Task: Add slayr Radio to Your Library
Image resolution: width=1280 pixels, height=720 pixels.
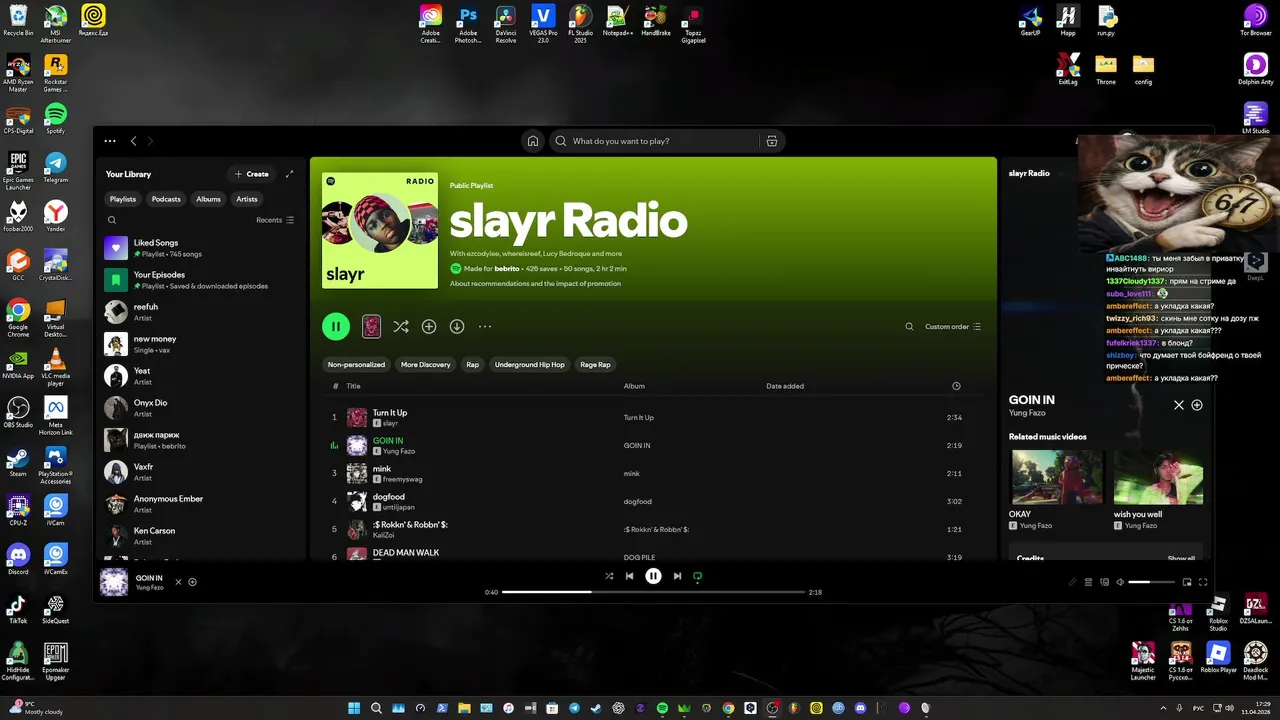Action: tap(429, 326)
